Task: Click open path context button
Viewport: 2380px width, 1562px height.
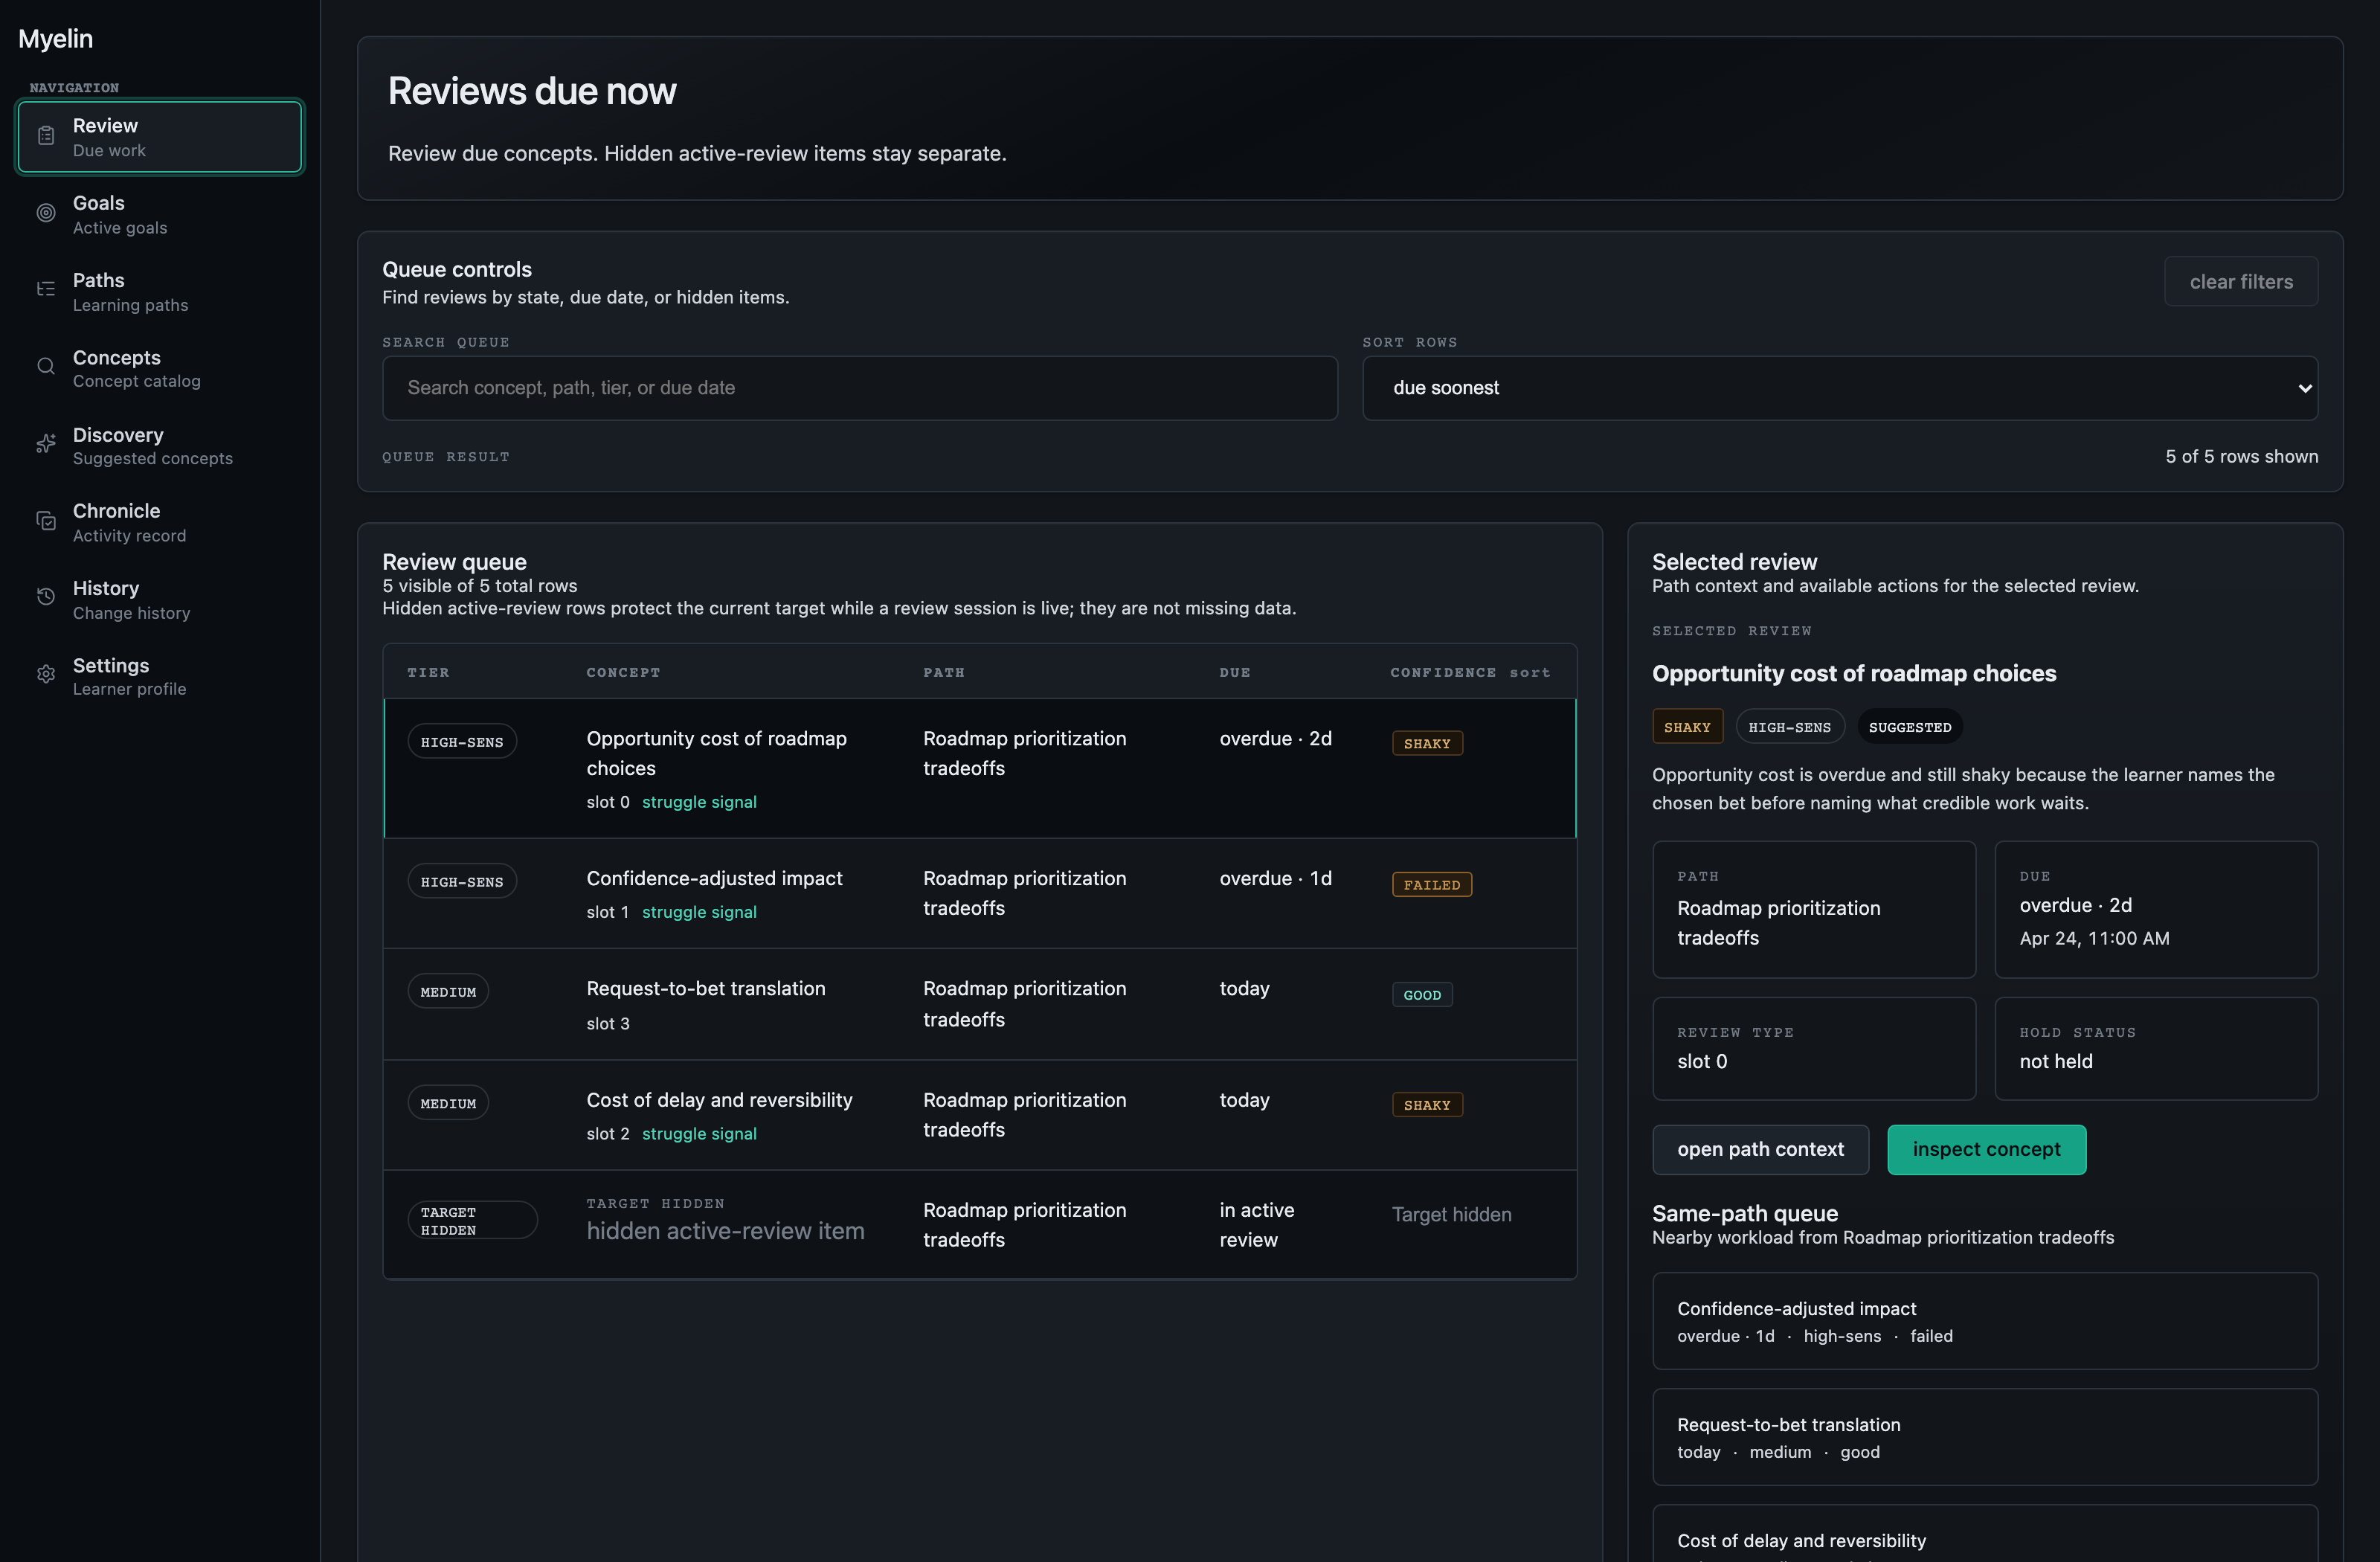Action: coord(1760,1150)
